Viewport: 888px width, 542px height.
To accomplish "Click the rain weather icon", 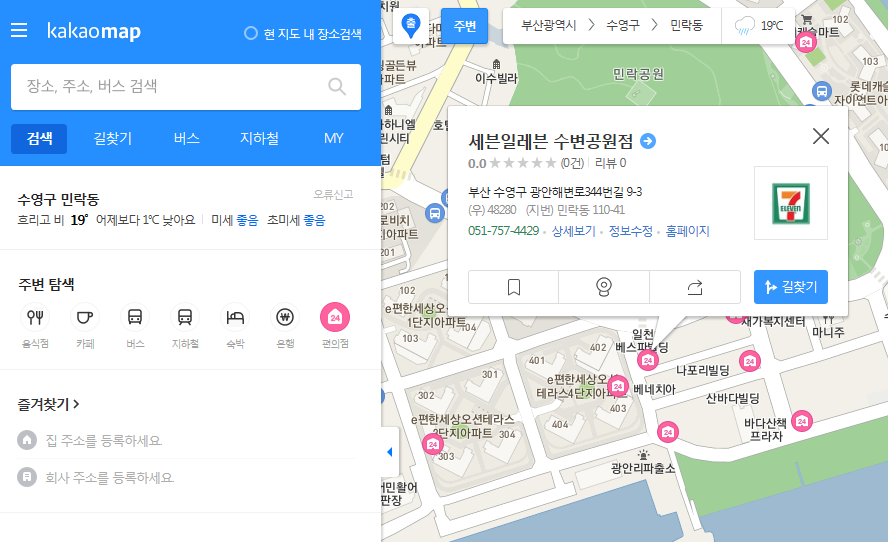I will pyautogui.click(x=744, y=26).
